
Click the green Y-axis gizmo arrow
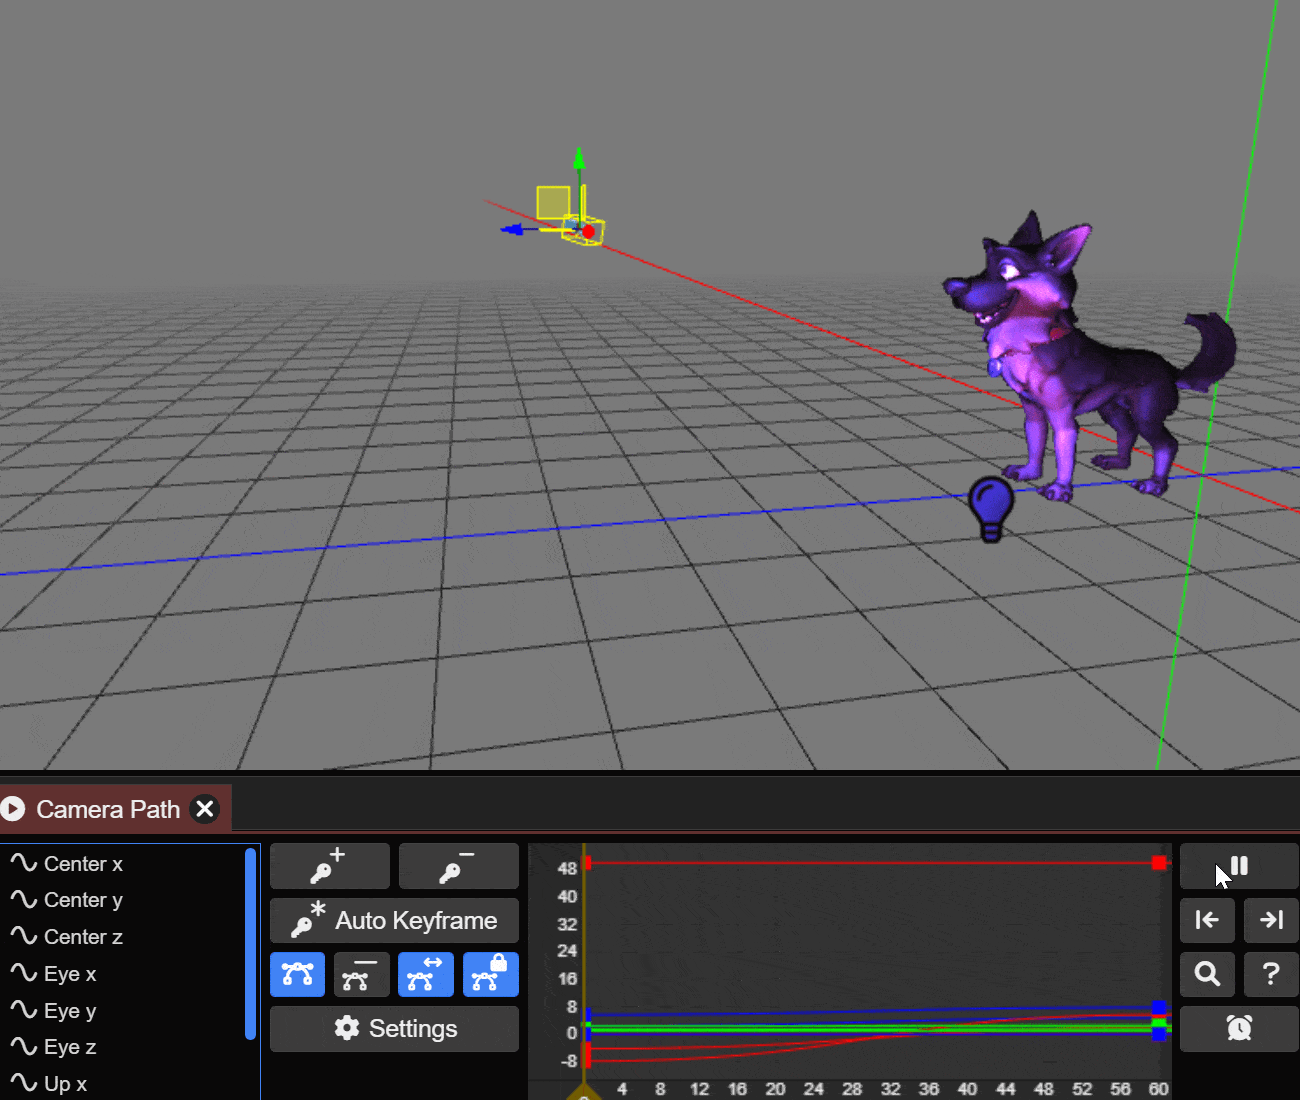pyautogui.click(x=578, y=160)
